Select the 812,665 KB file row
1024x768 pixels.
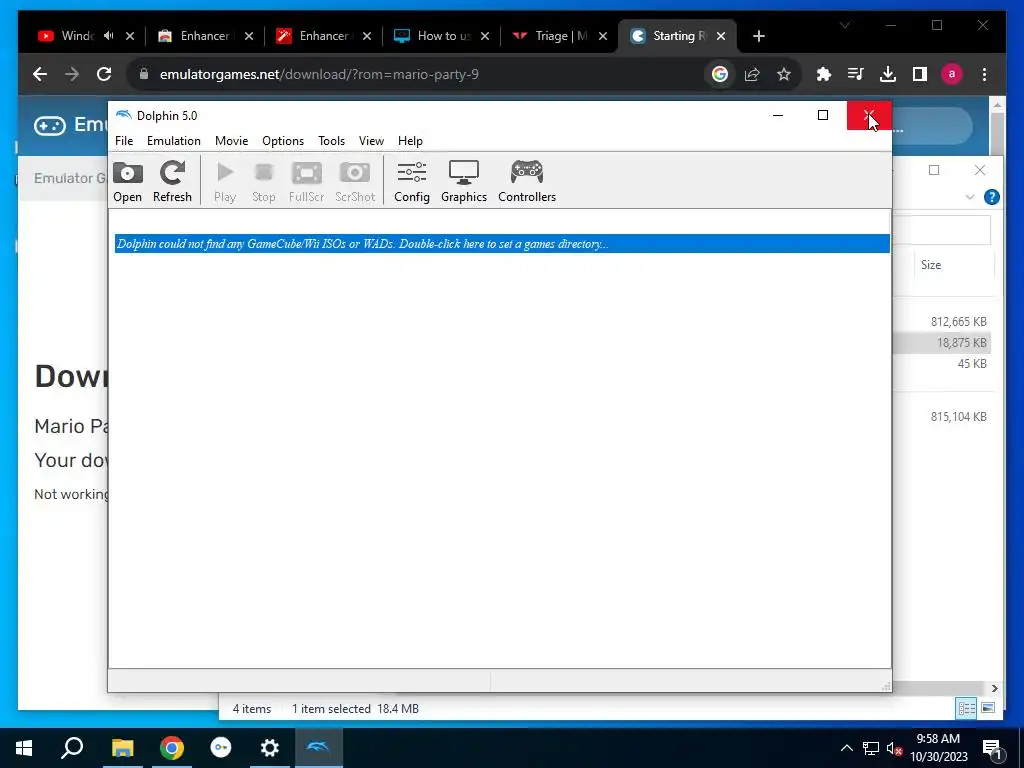[942, 321]
